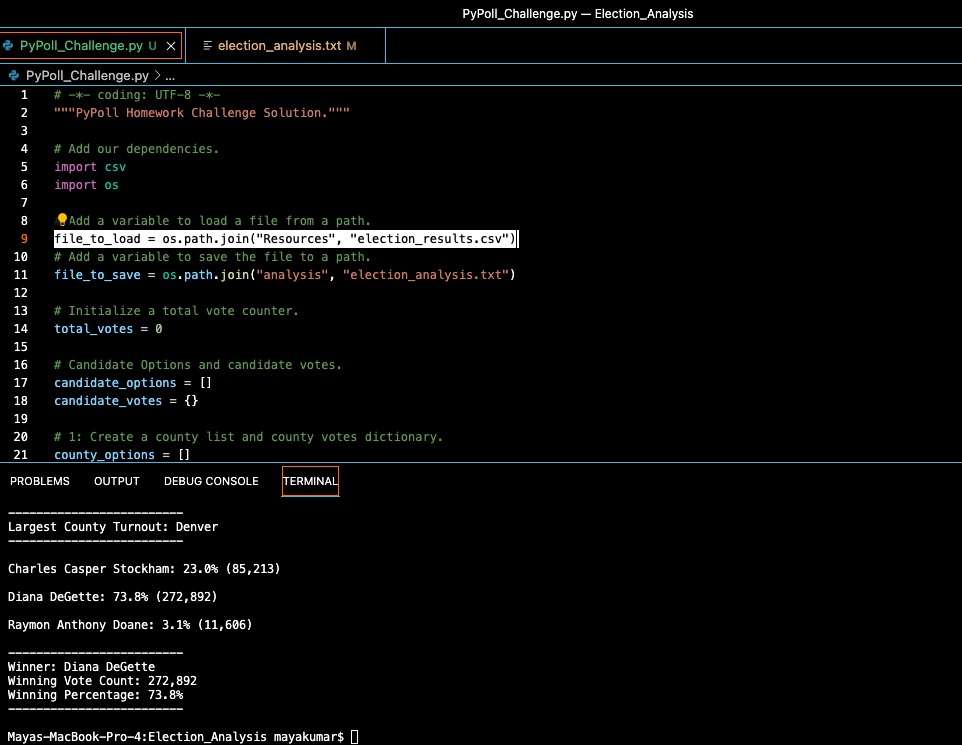Click 'total_votes = 0' line

coord(108,329)
